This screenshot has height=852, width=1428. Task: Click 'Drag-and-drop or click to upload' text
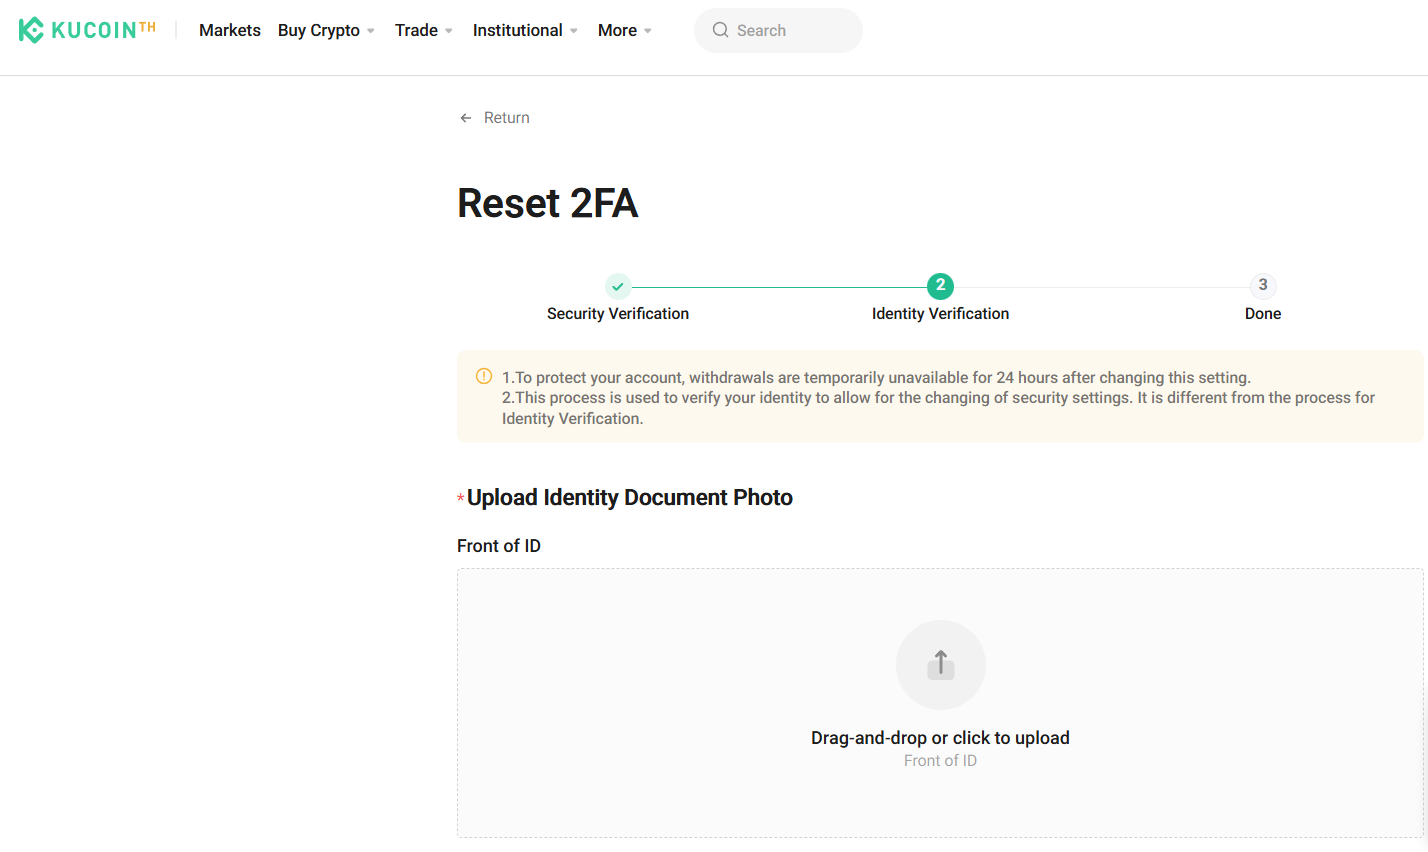pos(940,738)
